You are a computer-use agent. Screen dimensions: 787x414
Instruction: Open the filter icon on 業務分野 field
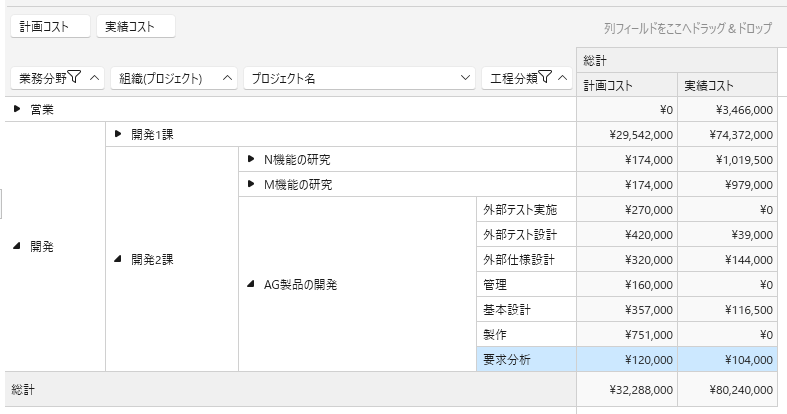pos(74,78)
